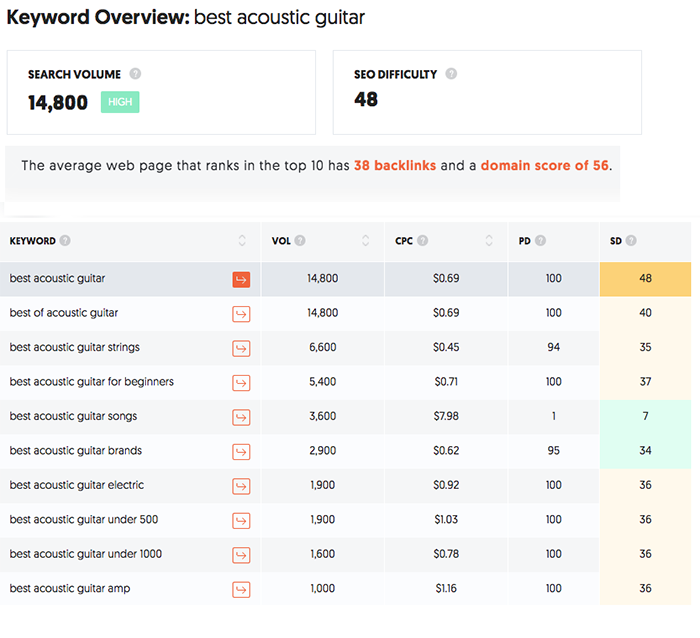The width and height of the screenshot is (700, 638).
Task: Click help icon next to SEO Difficulty
Action: (451, 74)
